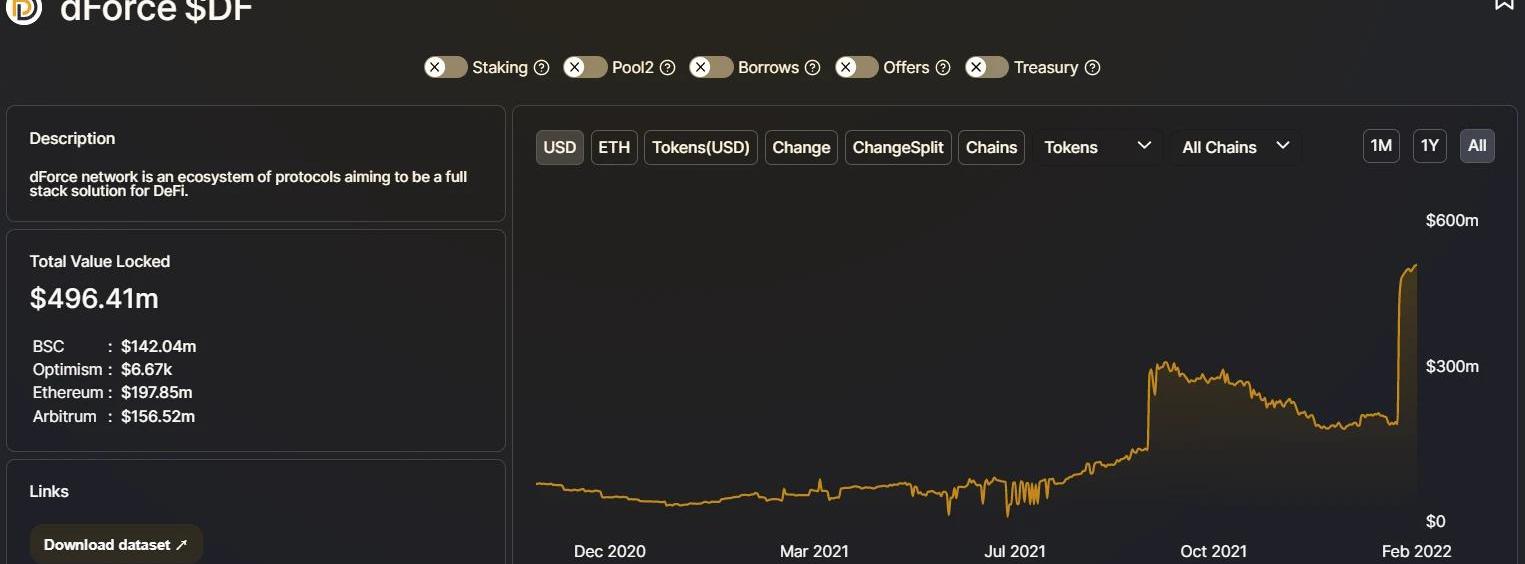This screenshot has height=564, width=1525.
Task: Click help icon next to Borrows
Action: click(813, 68)
